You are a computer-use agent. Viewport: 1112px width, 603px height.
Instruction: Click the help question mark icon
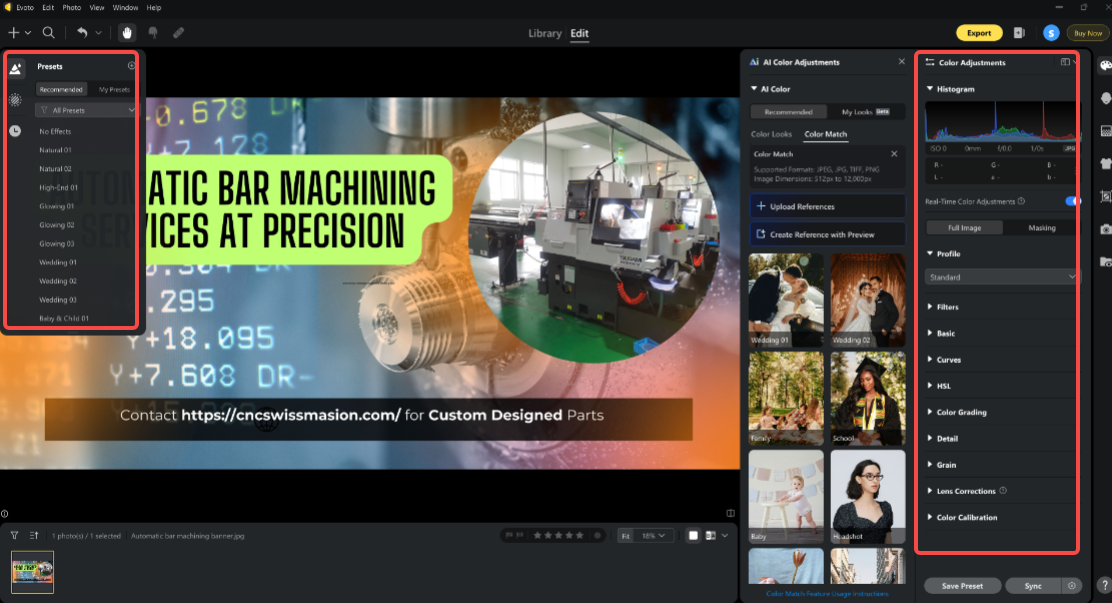(1104, 585)
